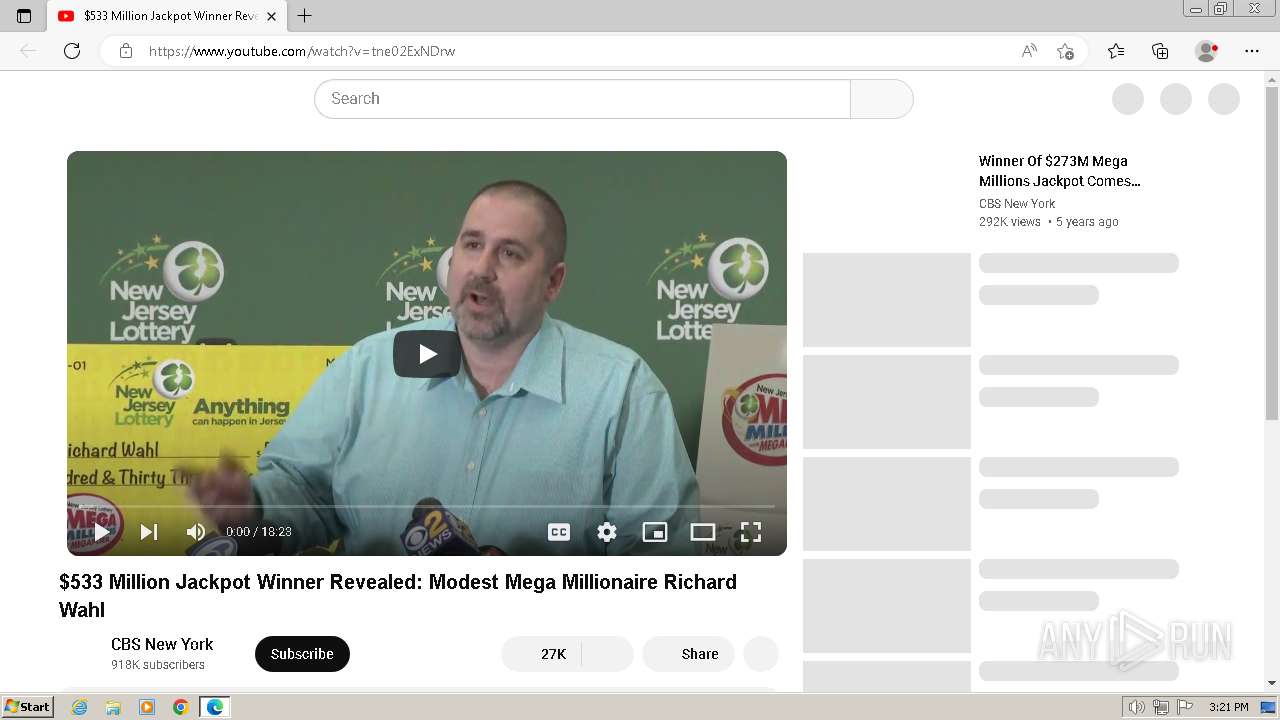Refresh the page

pos(72,51)
